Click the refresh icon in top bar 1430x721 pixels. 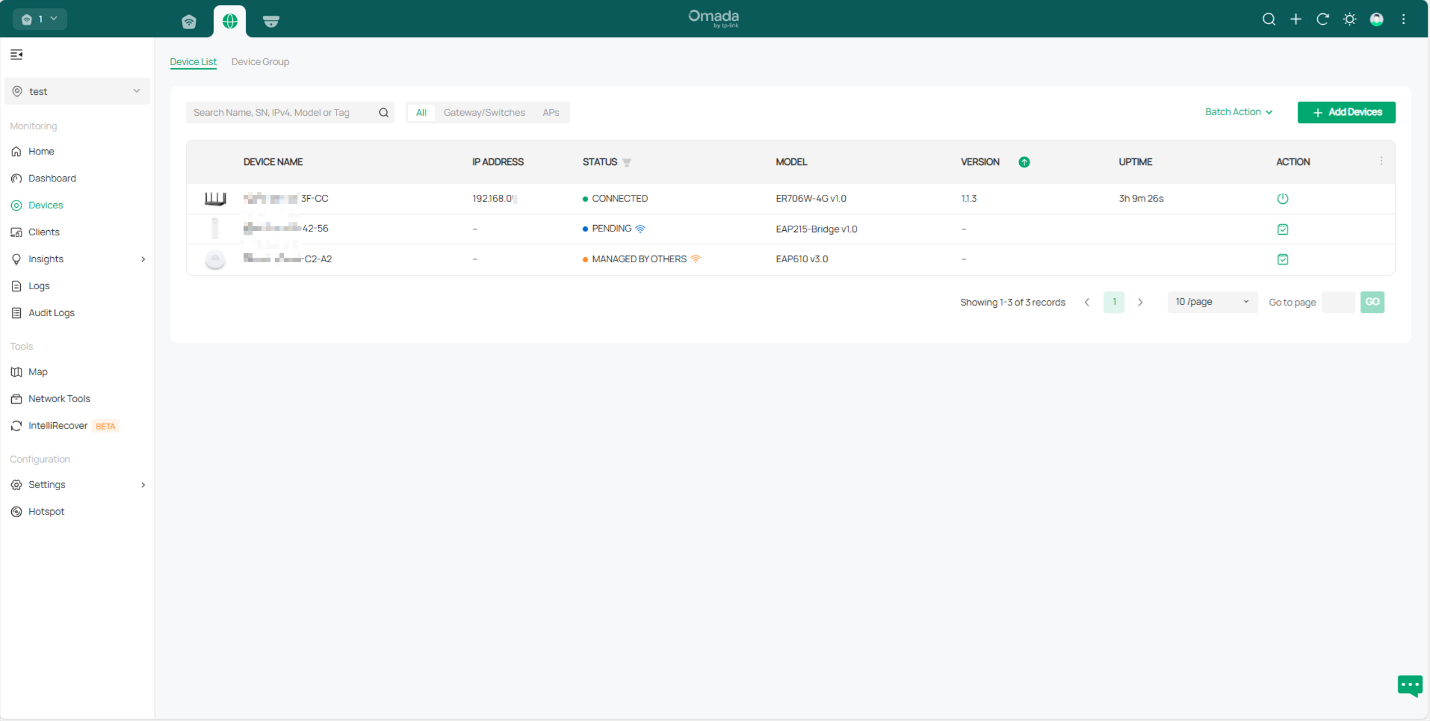(1322, 19)
